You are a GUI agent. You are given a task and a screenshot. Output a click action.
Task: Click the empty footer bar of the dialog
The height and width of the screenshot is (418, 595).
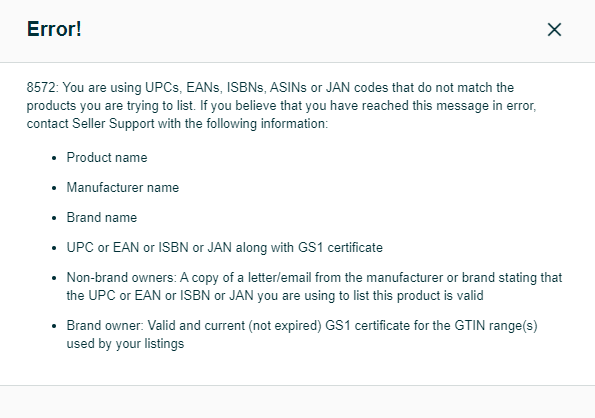pyautogui.click(x=298, y=402)
